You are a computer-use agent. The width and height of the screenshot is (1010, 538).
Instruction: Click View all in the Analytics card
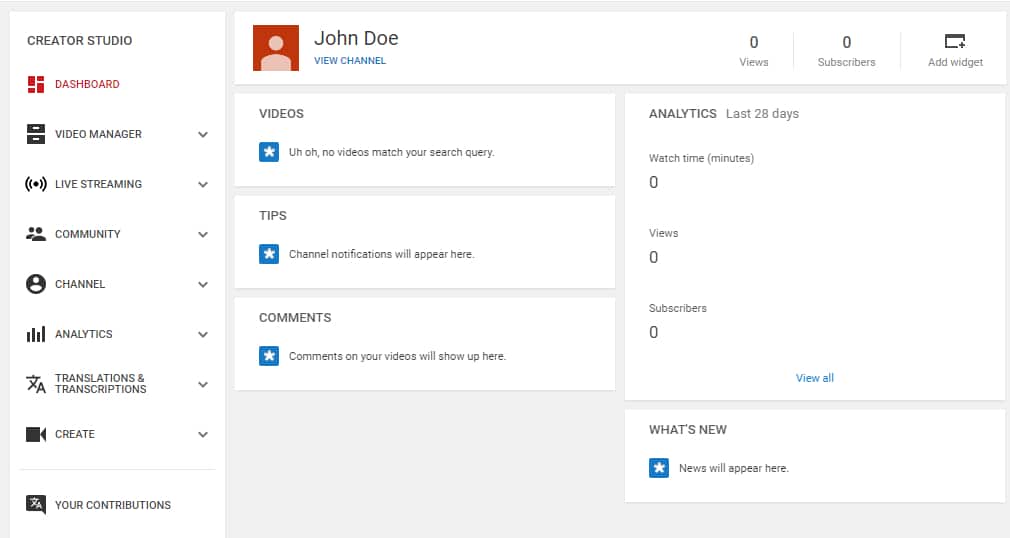(x=814, y=378)
